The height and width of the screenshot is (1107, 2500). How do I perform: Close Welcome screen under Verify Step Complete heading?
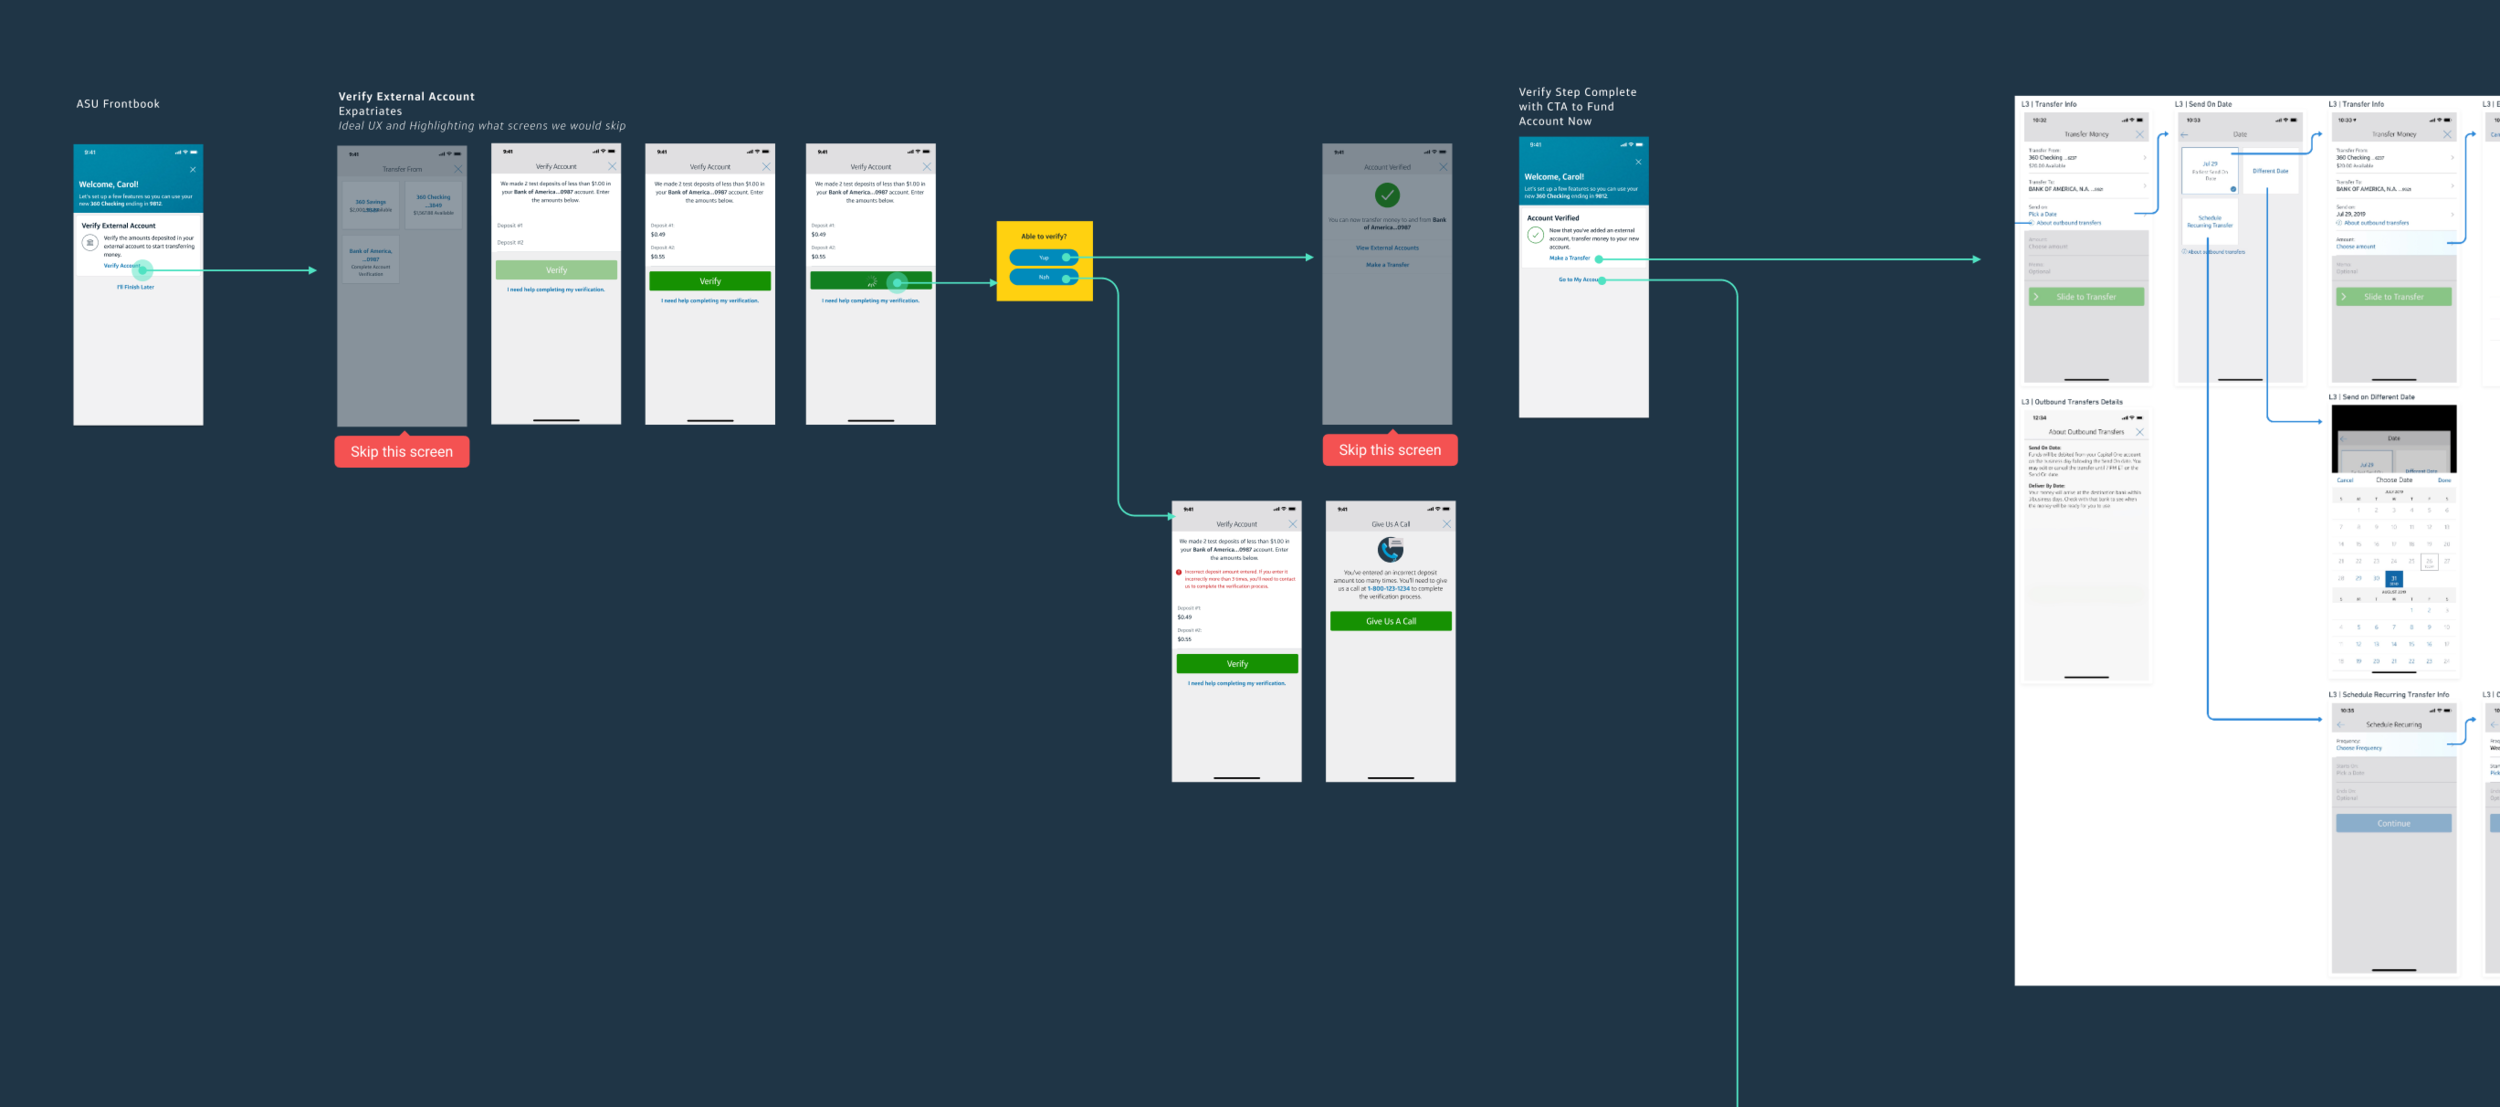click(1638, 162)
